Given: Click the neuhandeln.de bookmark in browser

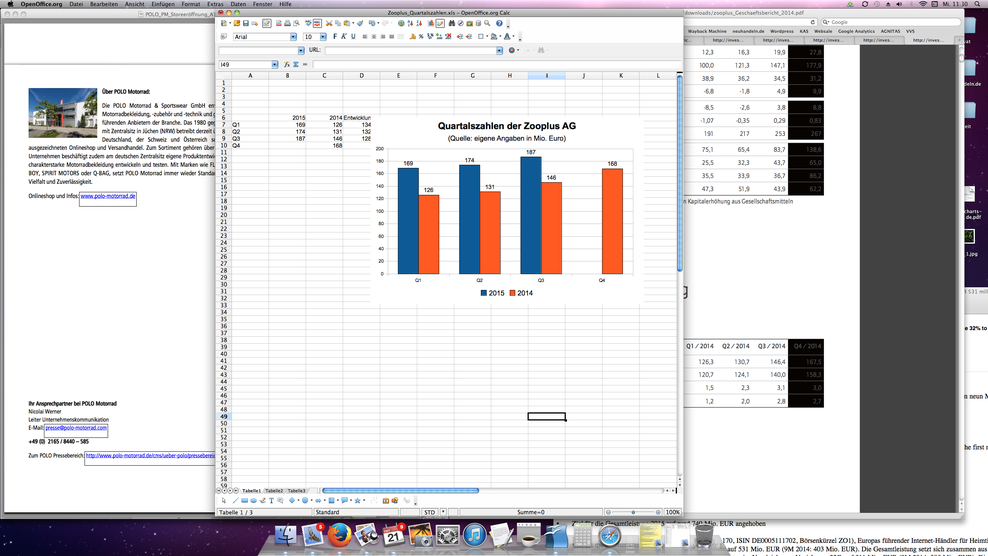Looking at the screenshot, I should coord(748,31).
